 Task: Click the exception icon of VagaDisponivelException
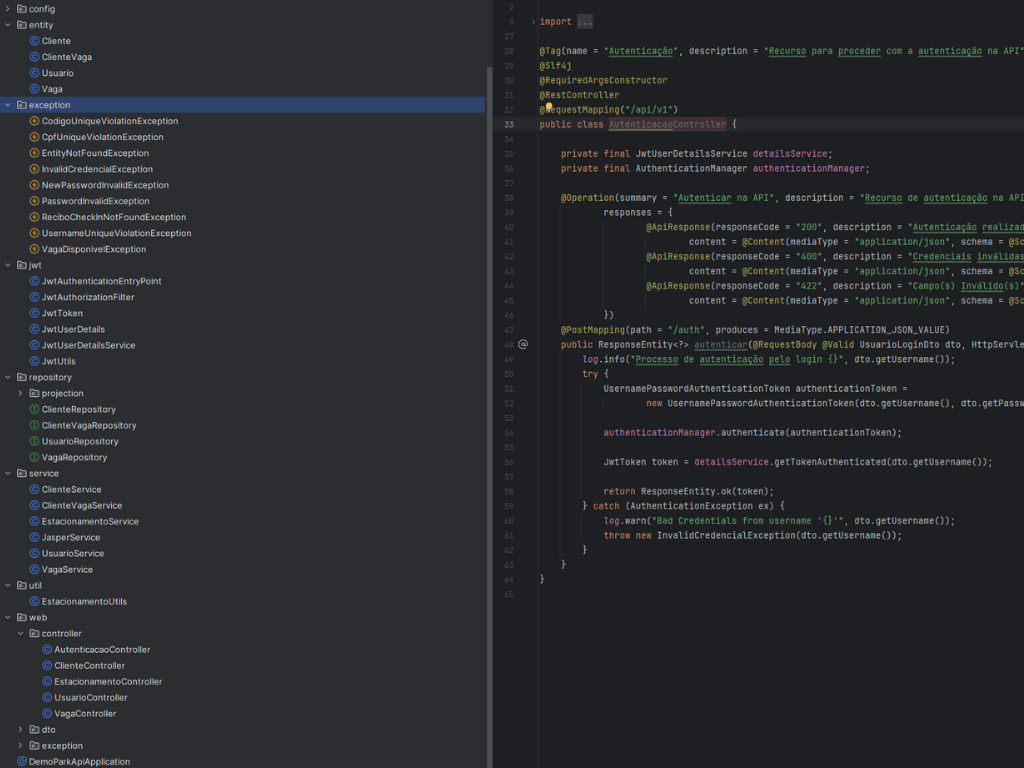[x=35, y=249]
